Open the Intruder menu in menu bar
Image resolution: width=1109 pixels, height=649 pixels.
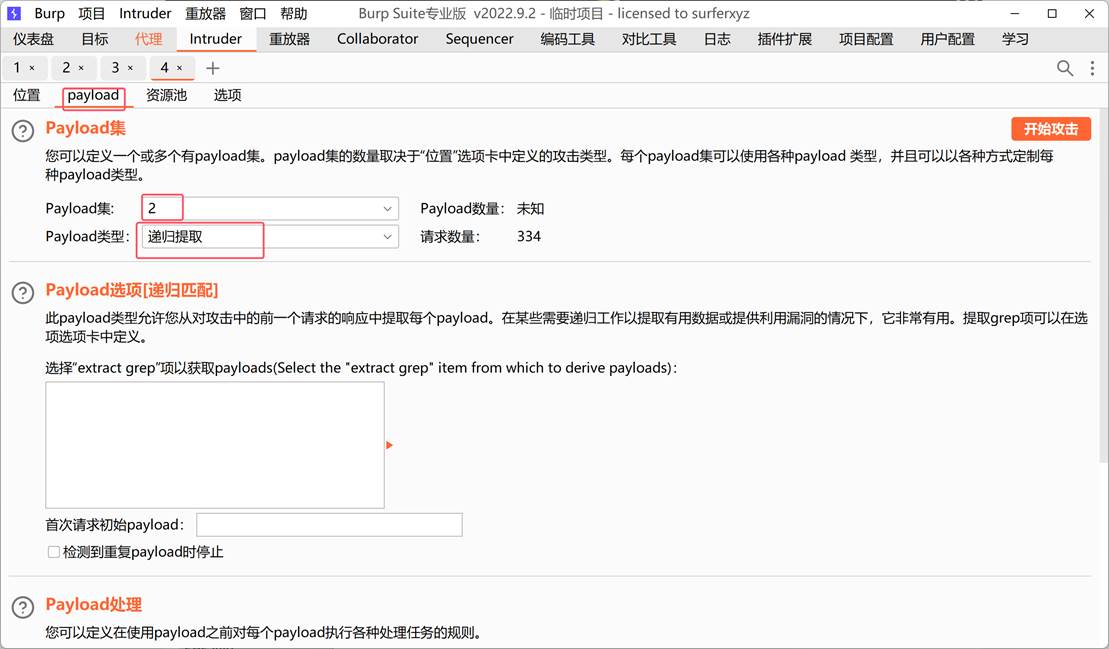[x=145, y=13]
